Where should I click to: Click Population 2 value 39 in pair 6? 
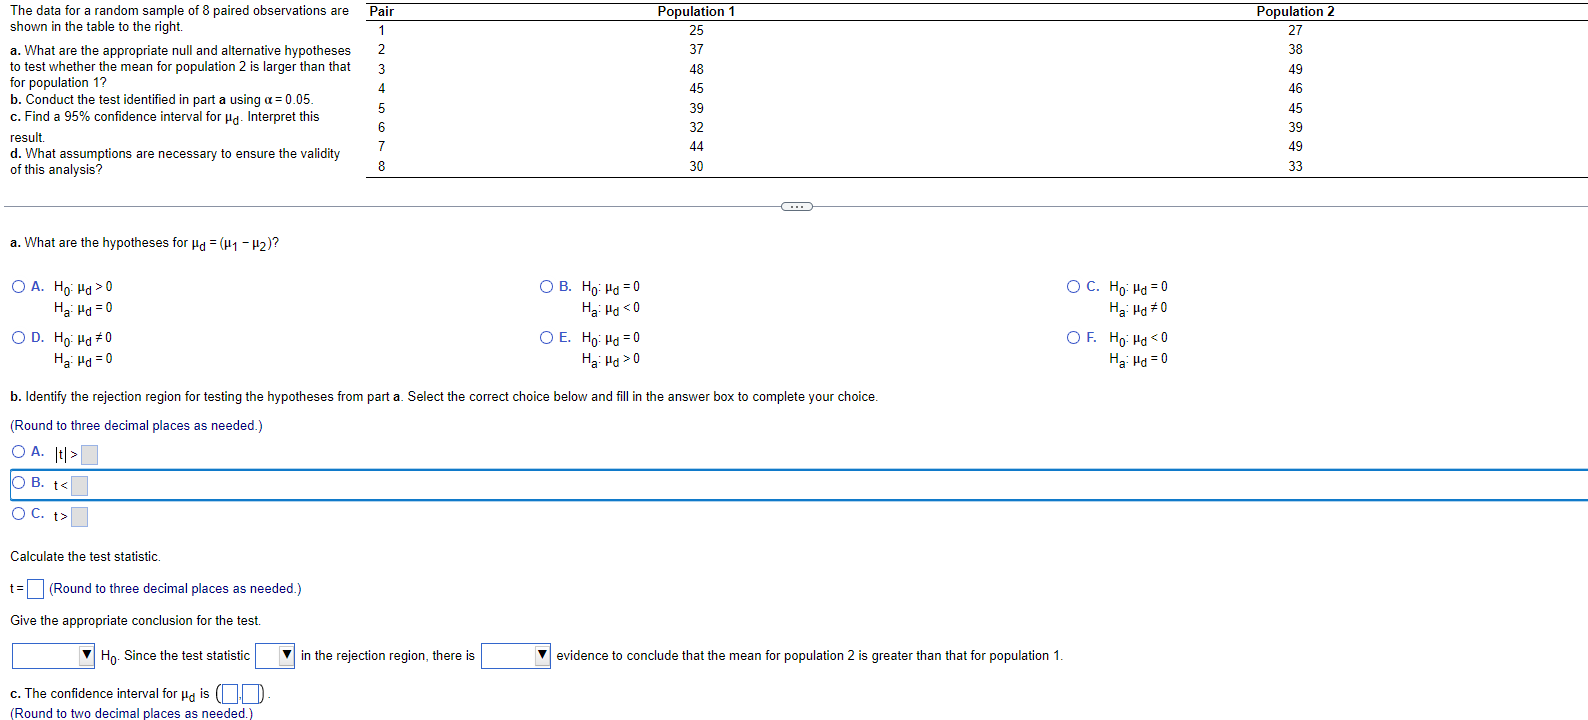pyautogui.click(x=1295, y=127)
